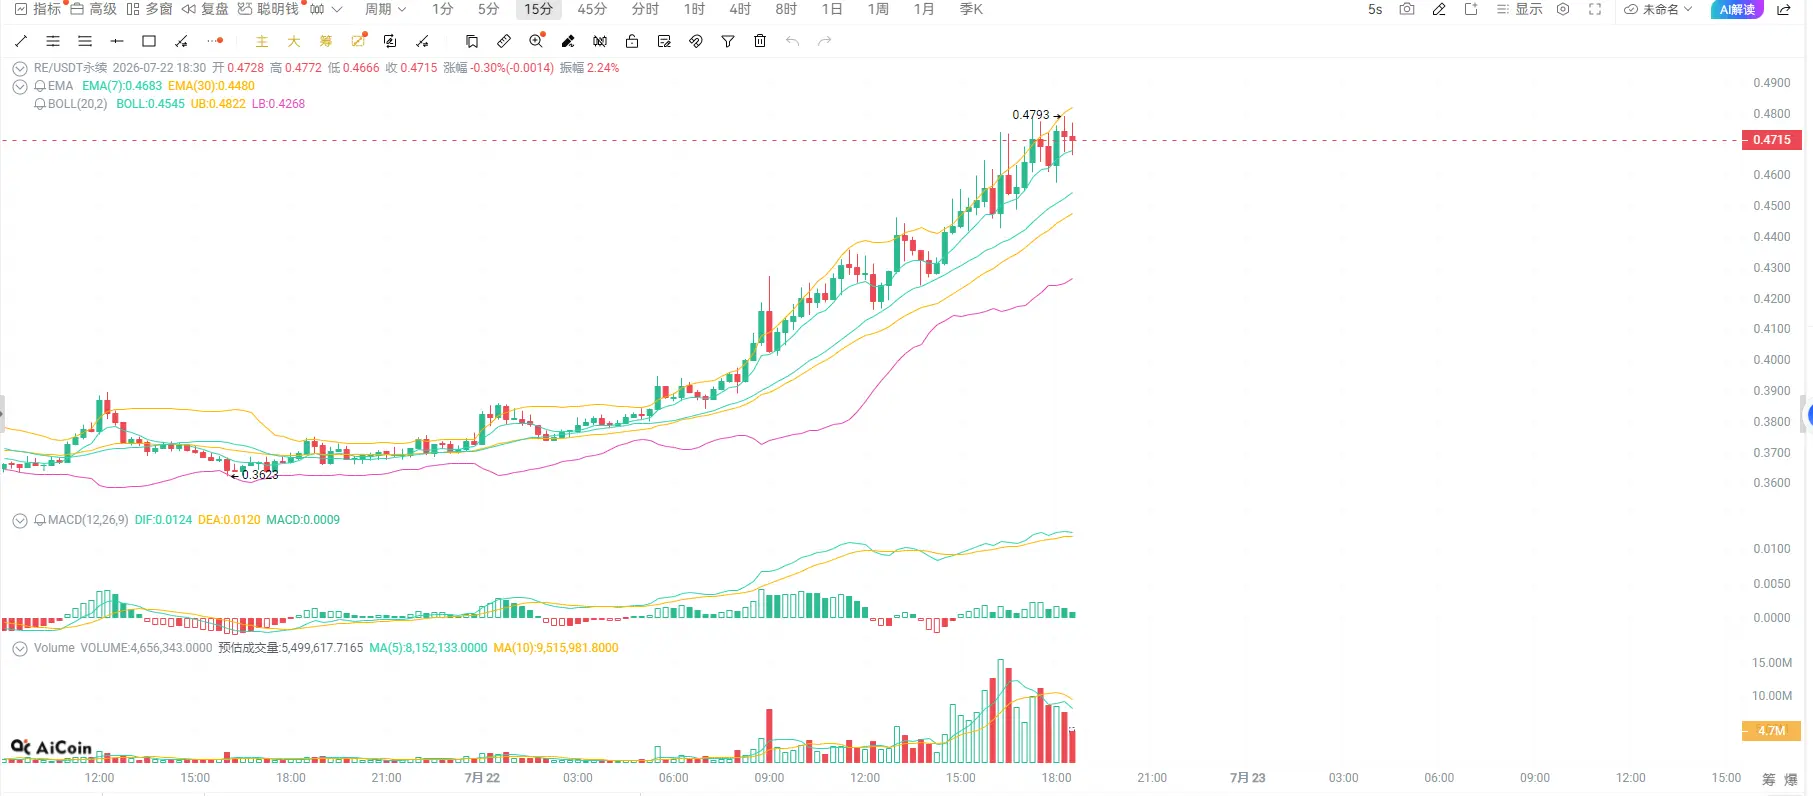Select the ruler measurement tool
Image resolution: width=1813 pixels, height=796 pixels.
pyautogui.click(x=504, y=41)
